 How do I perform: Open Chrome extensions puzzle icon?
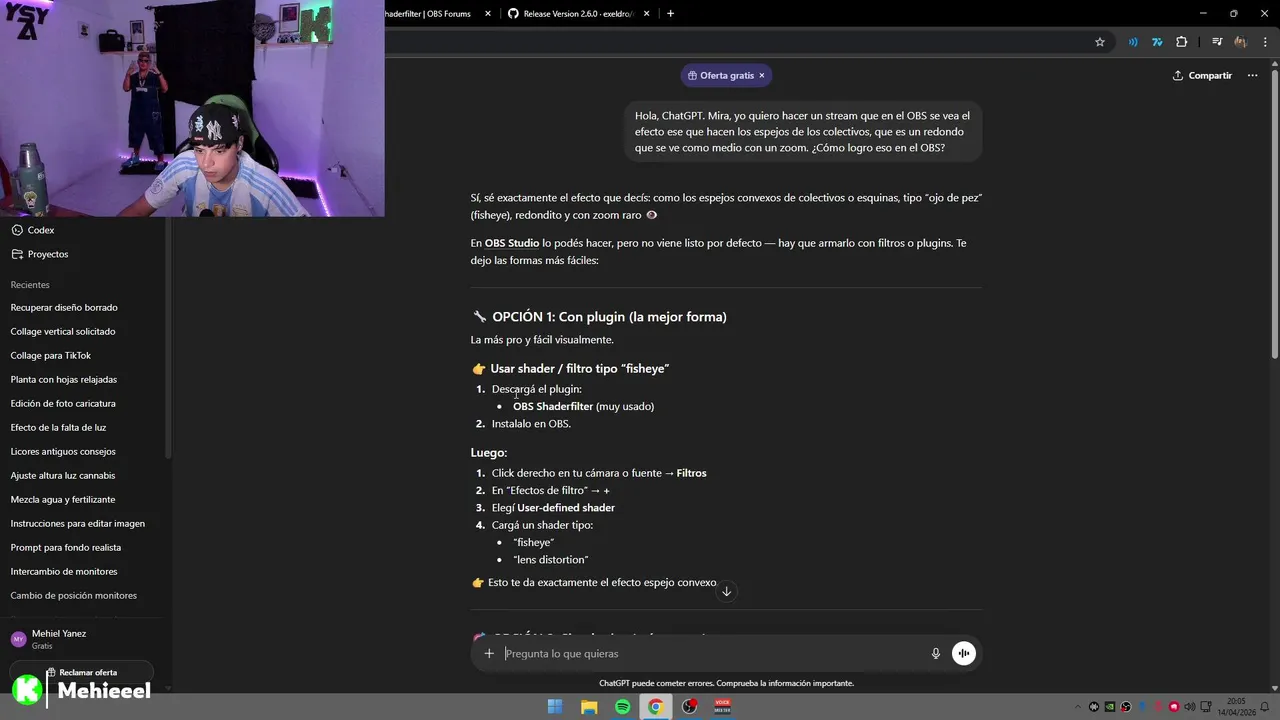coord(1182,42)
